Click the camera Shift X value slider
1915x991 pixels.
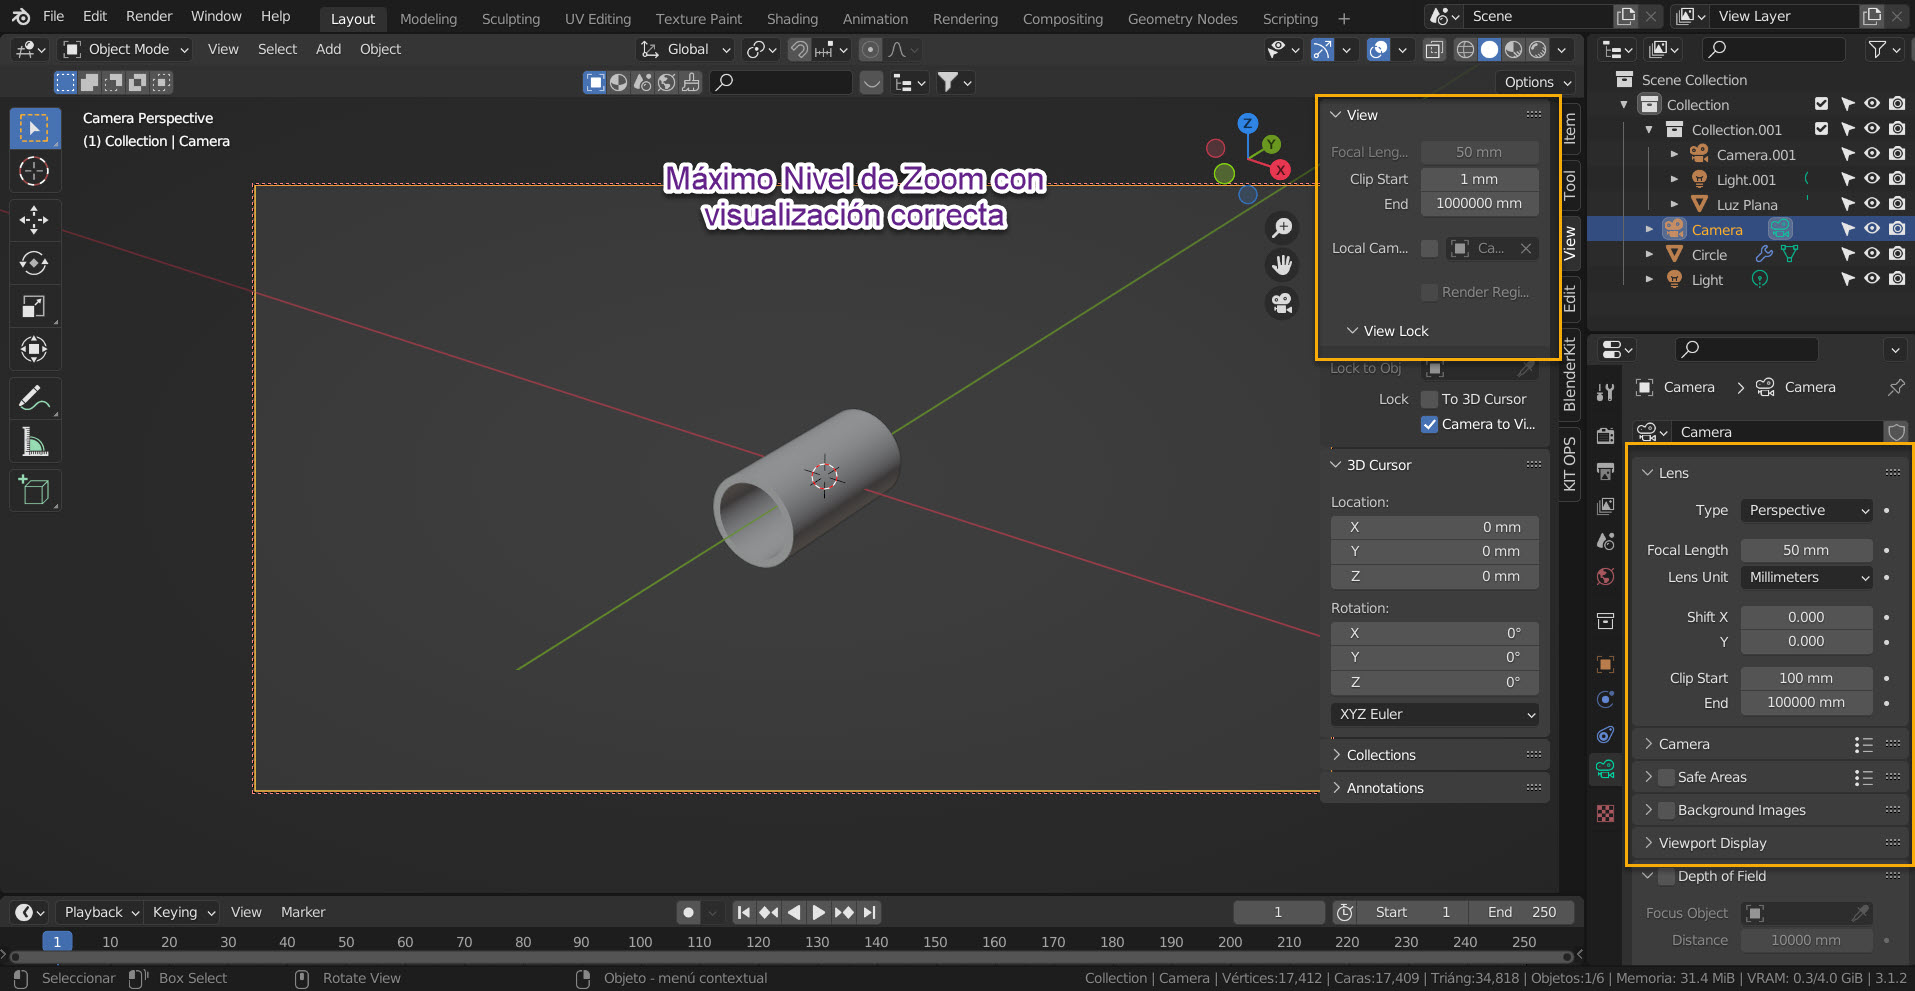tap(1806, 617)
